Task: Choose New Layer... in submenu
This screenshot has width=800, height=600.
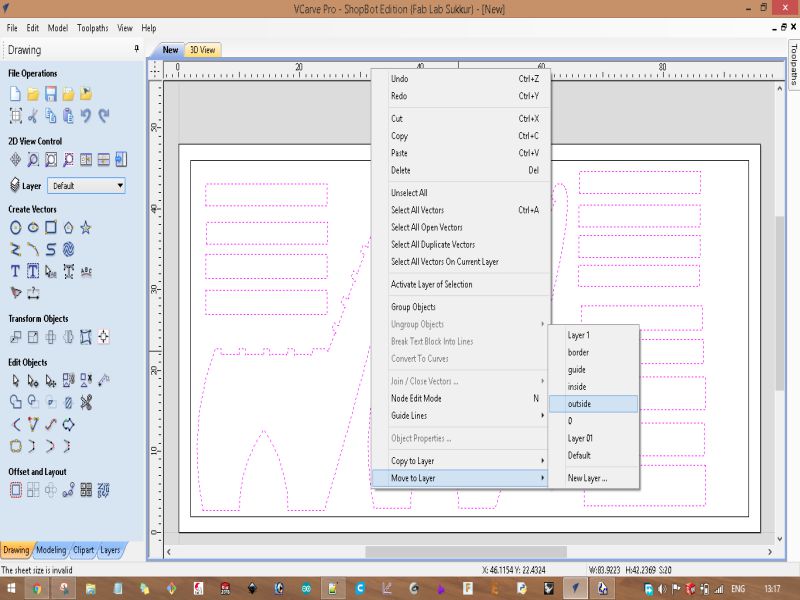Action: coord(593,478)
